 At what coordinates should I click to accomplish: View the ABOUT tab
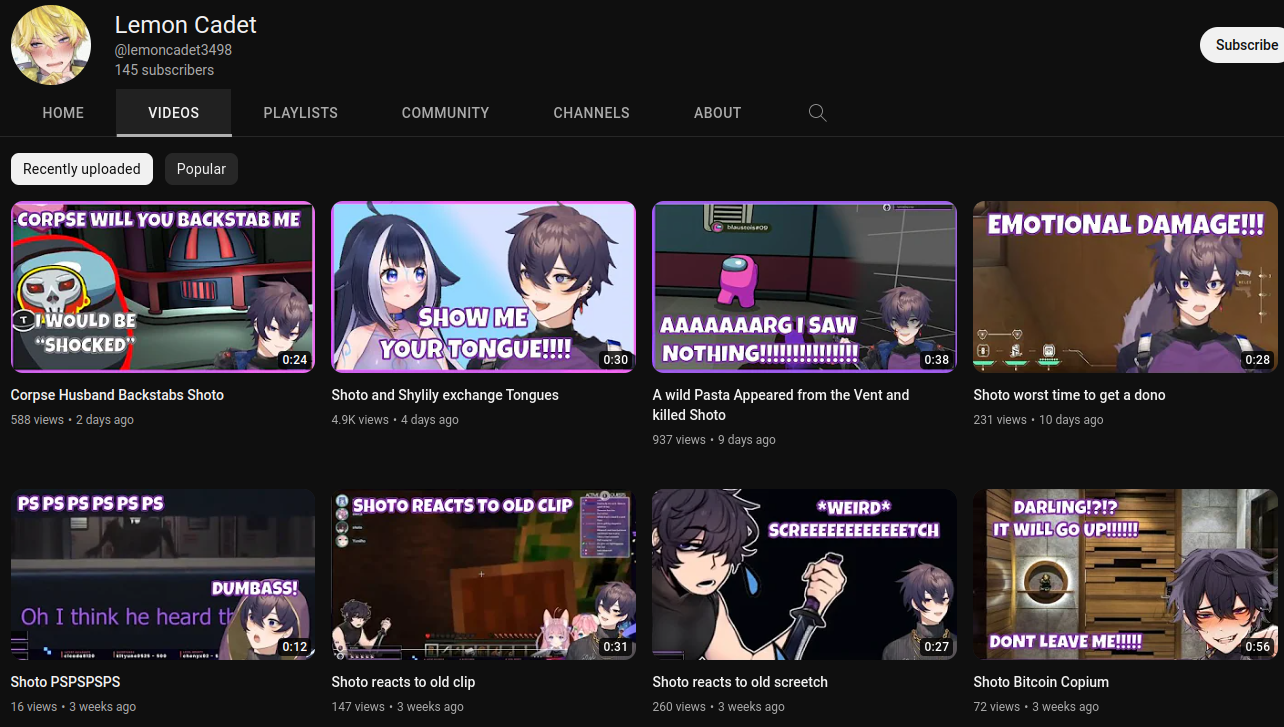tap(718, 113)
